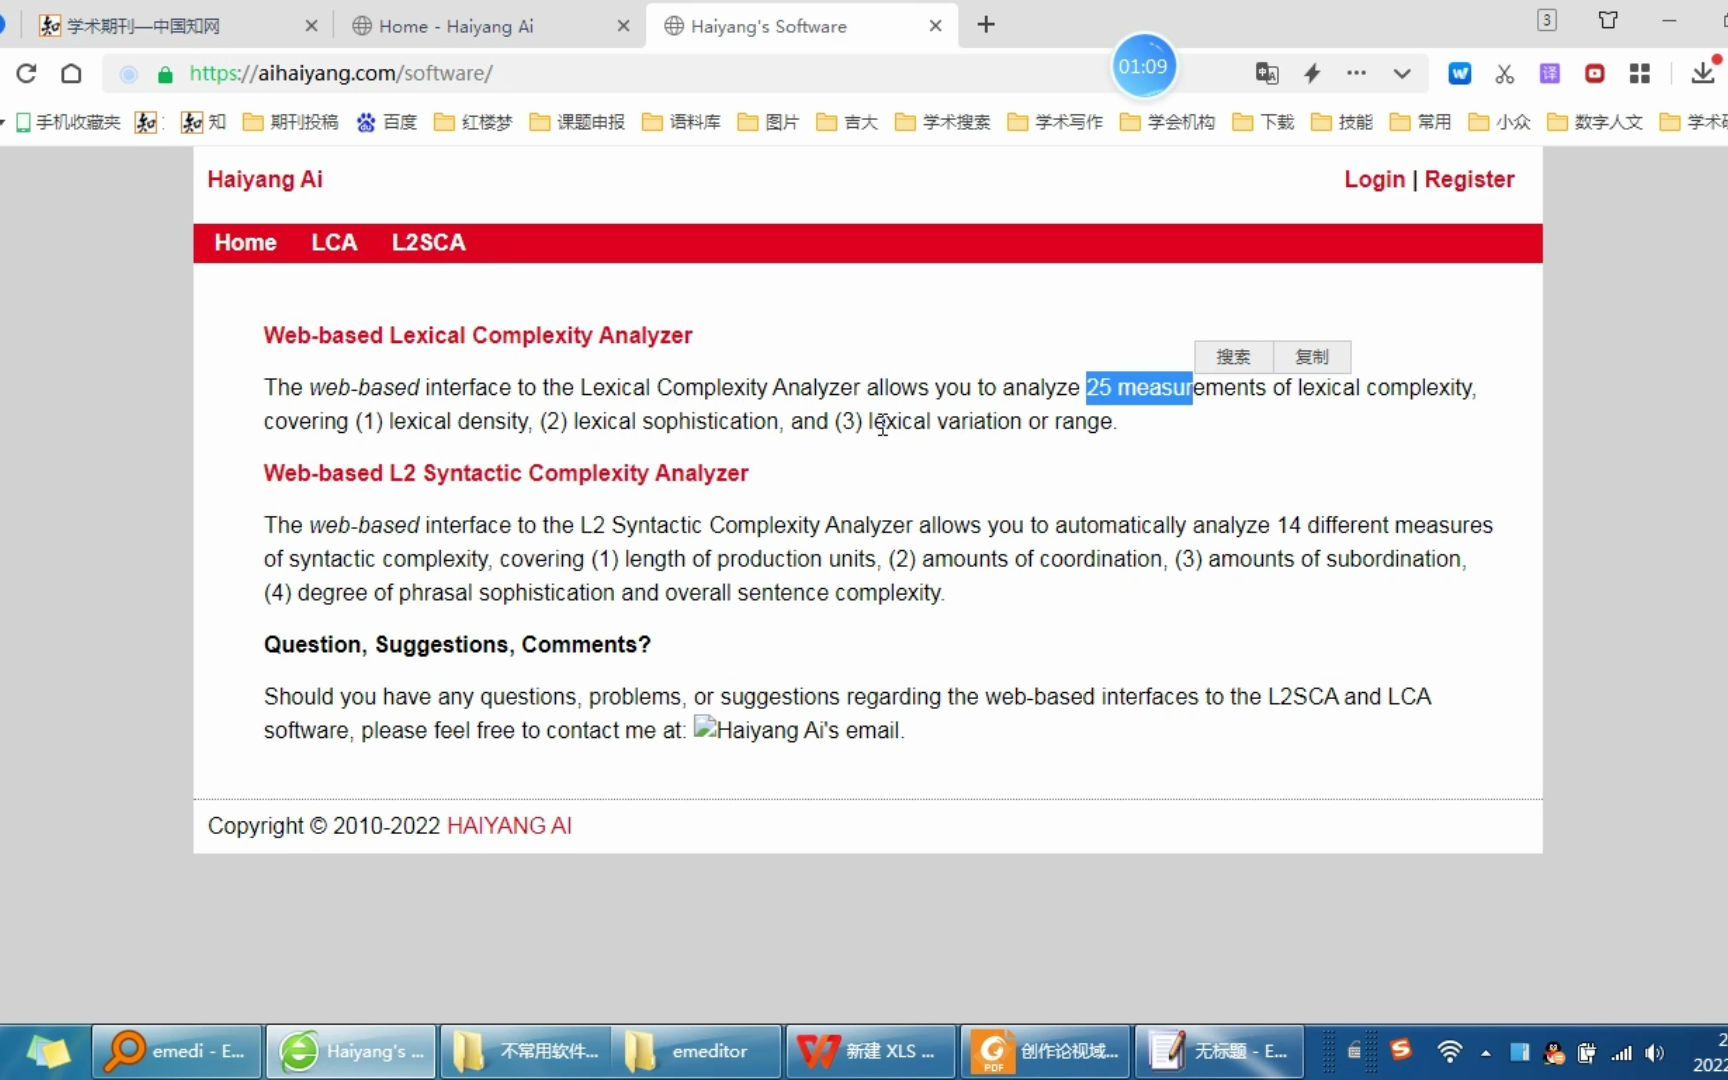
Task: Click the 复制 popup button
Action: (1312, 357)
